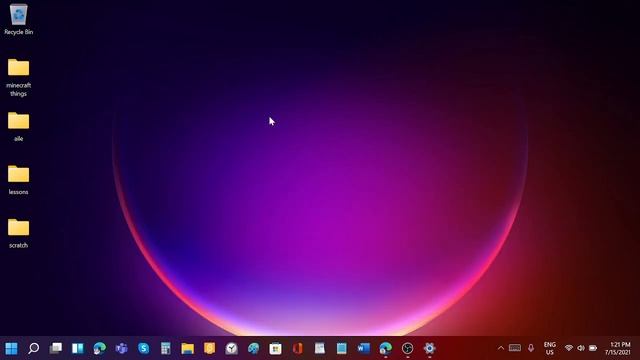640x360 pixels.
Task: Select the 'minecraft things' folder
Action: 18,78
